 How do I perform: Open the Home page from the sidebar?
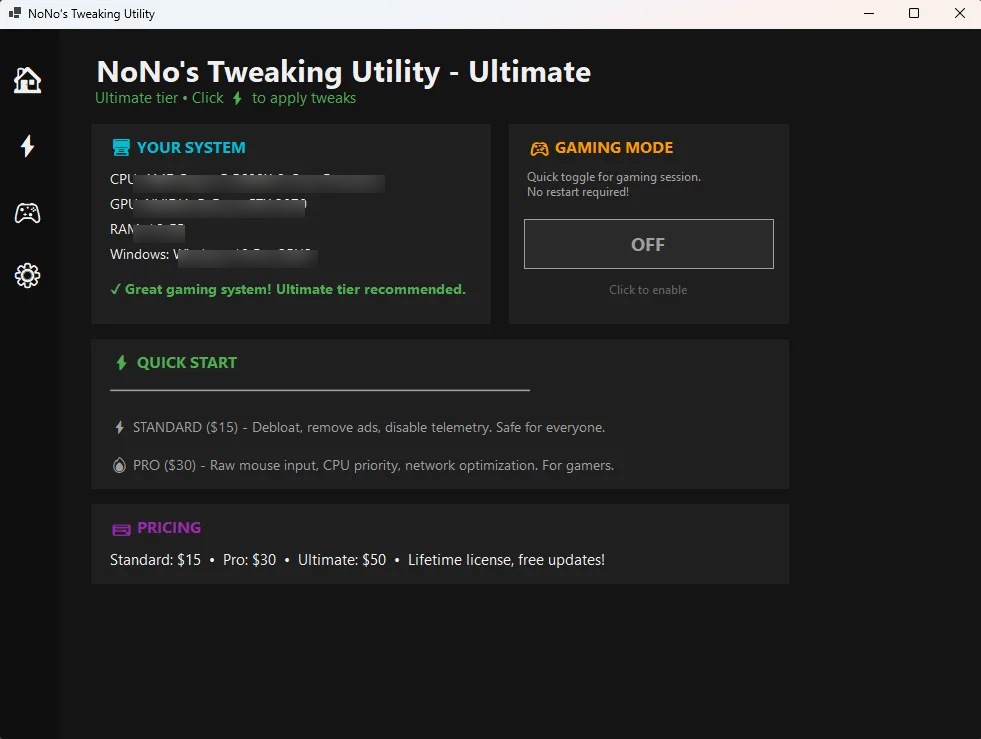point(27,80)
